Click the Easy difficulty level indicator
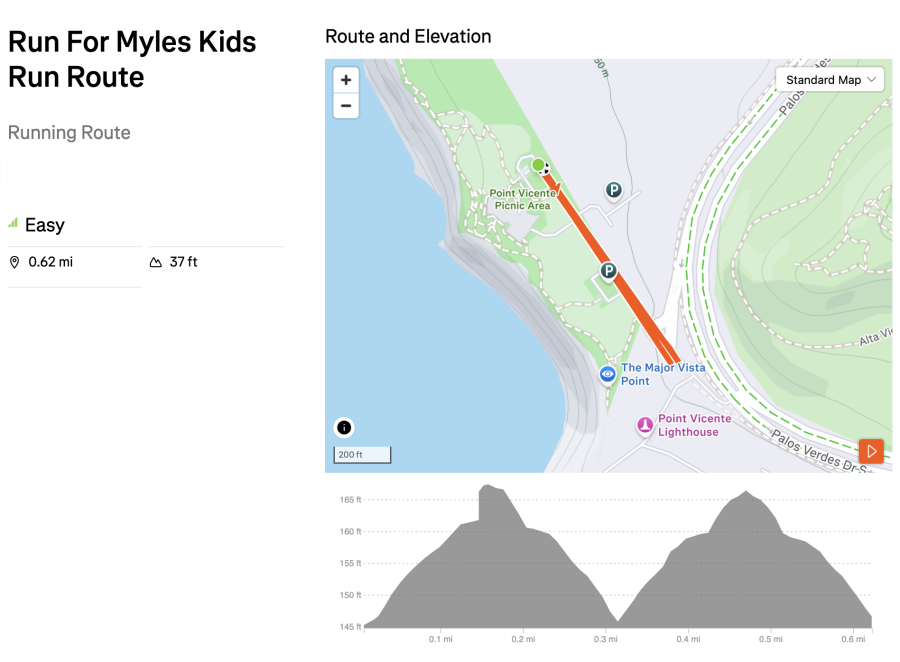The image size is (900, 662). 37,225
